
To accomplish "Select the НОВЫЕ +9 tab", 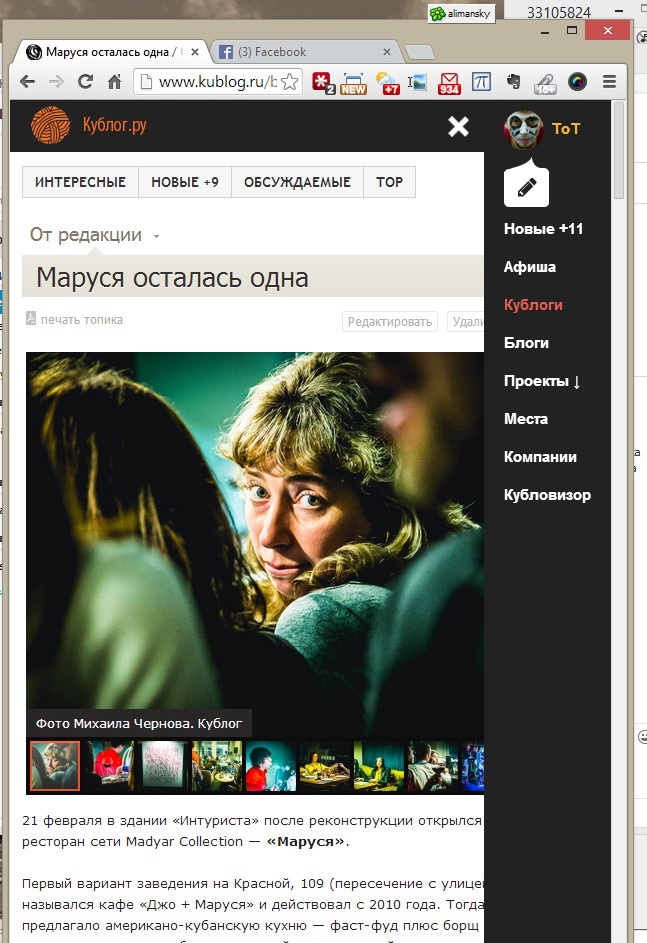I will point(185,182).
